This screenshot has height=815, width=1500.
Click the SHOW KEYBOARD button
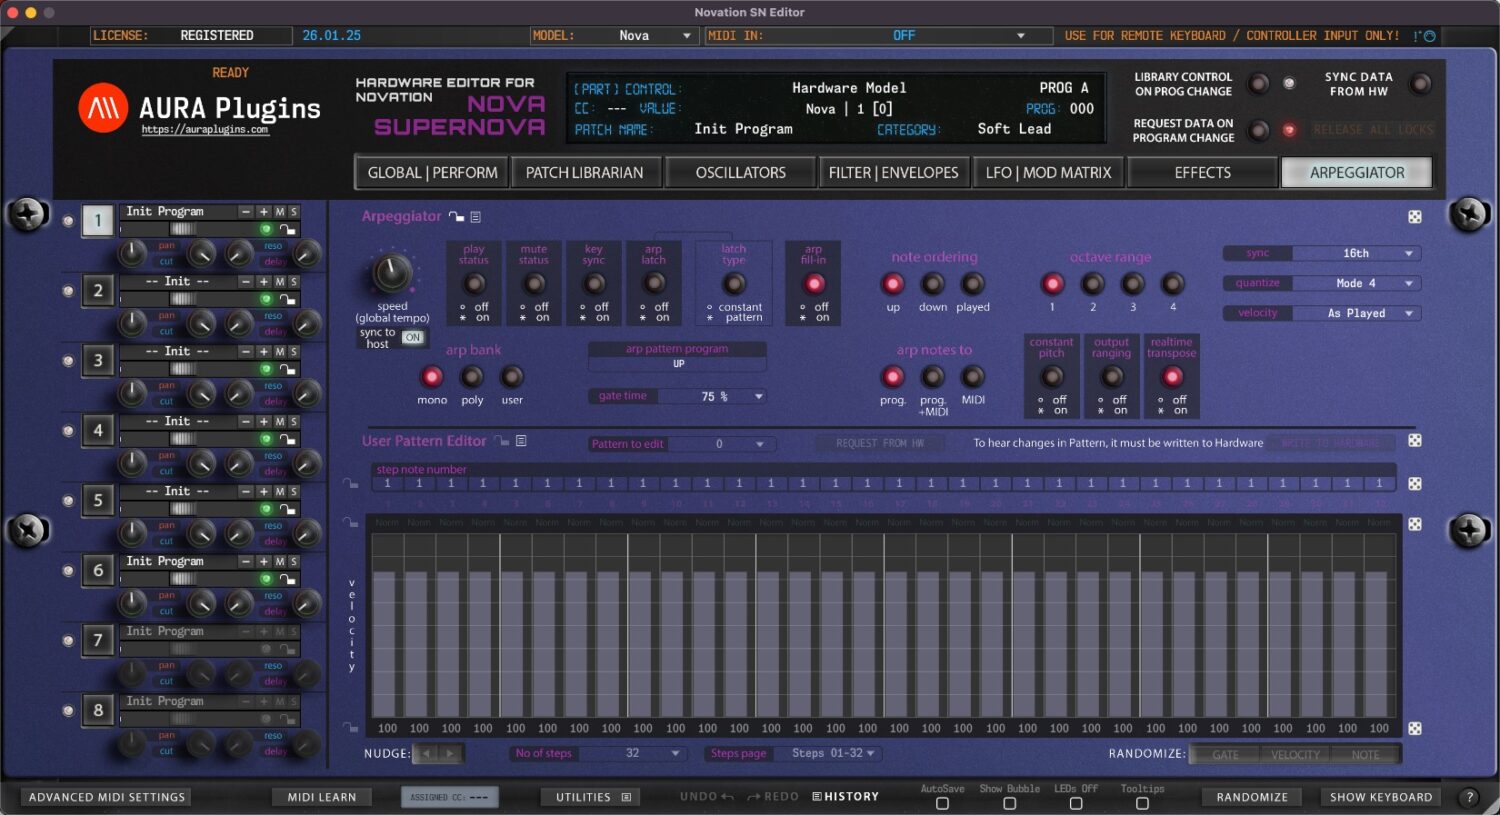pos(1381,796)
